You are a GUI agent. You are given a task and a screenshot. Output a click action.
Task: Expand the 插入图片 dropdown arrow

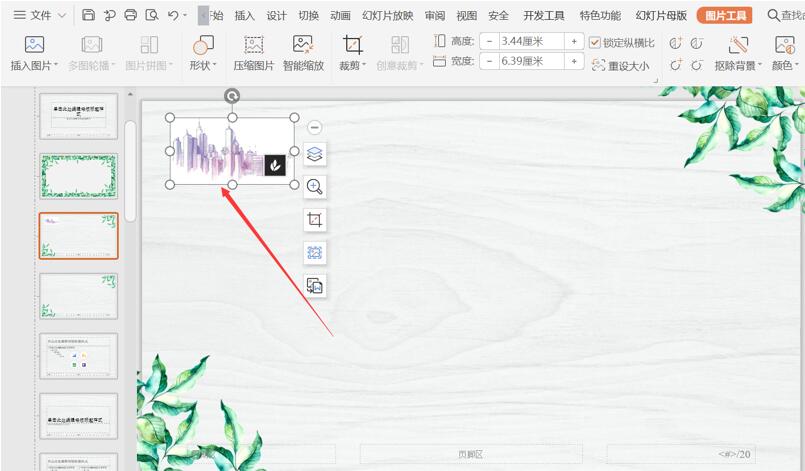click(55, 66)
